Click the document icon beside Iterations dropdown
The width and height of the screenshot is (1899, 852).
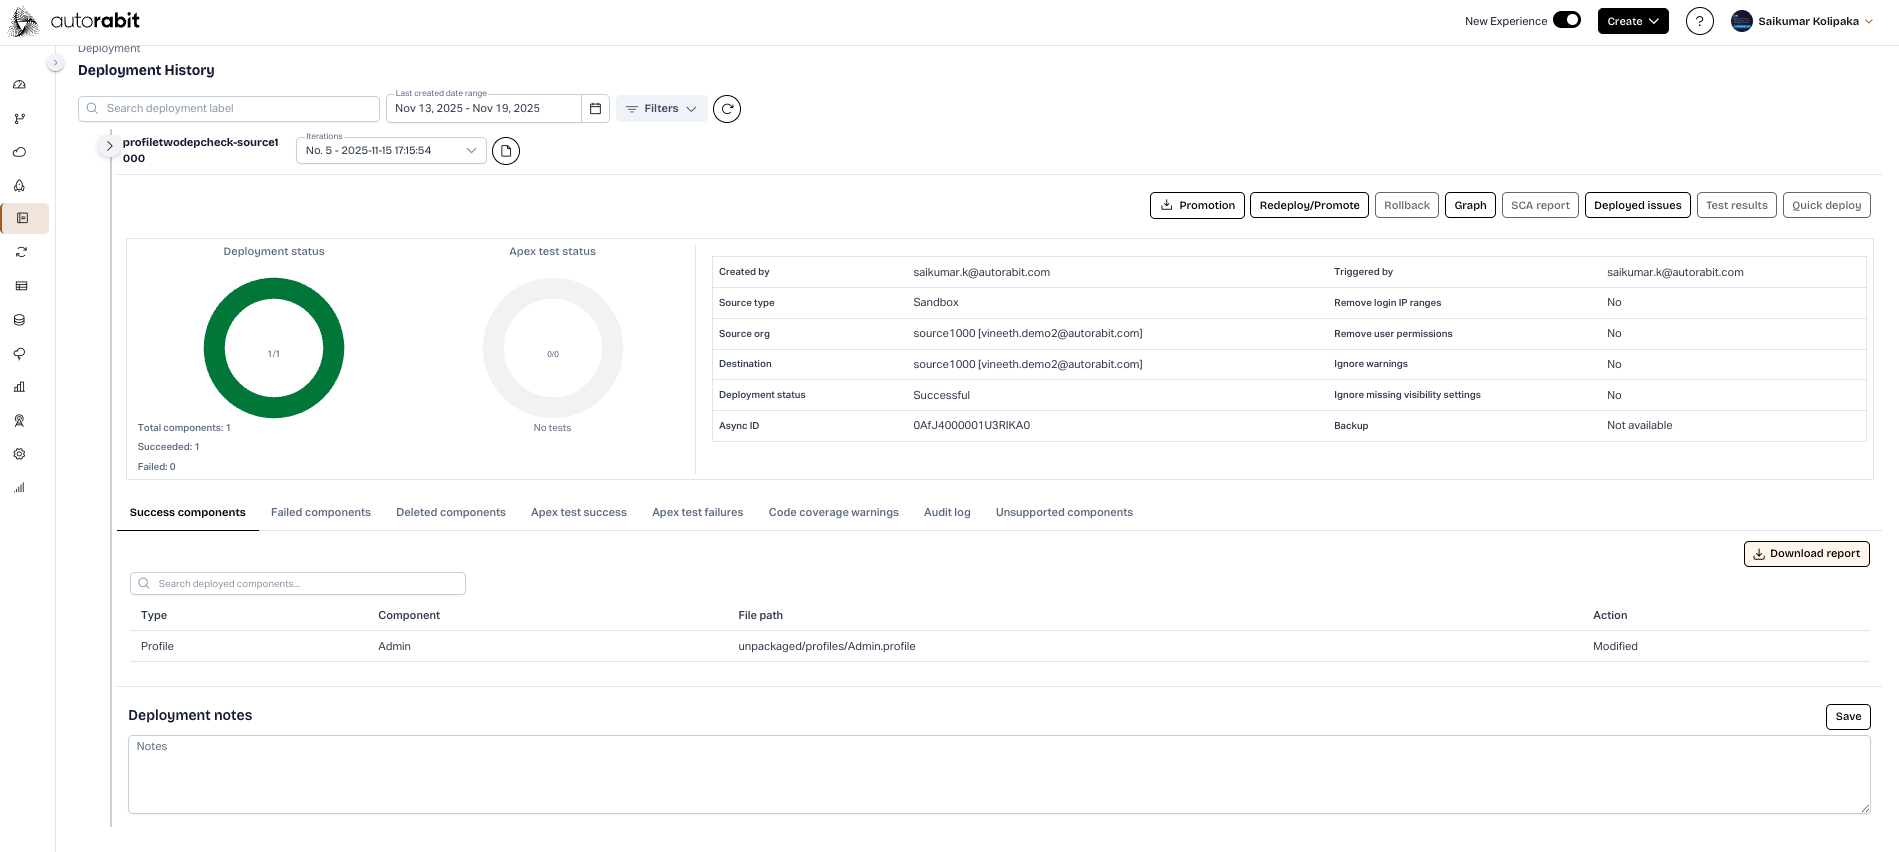tap(506, 151)
